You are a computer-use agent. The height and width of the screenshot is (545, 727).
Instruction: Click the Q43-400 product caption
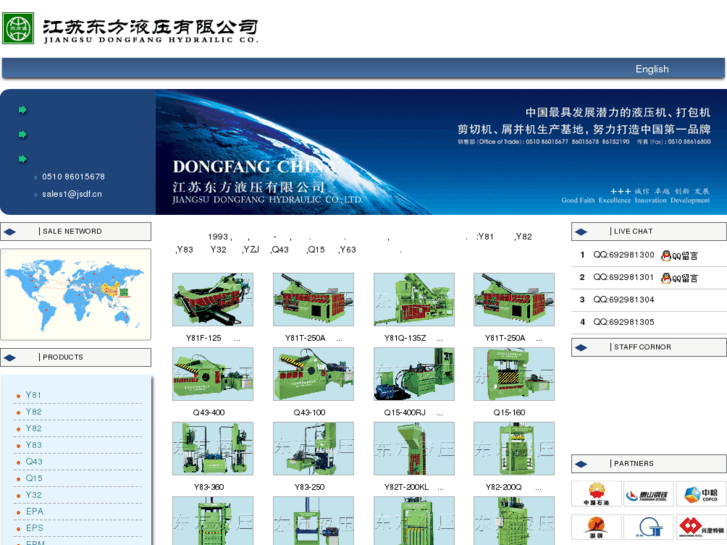click(x=209, y=412)
